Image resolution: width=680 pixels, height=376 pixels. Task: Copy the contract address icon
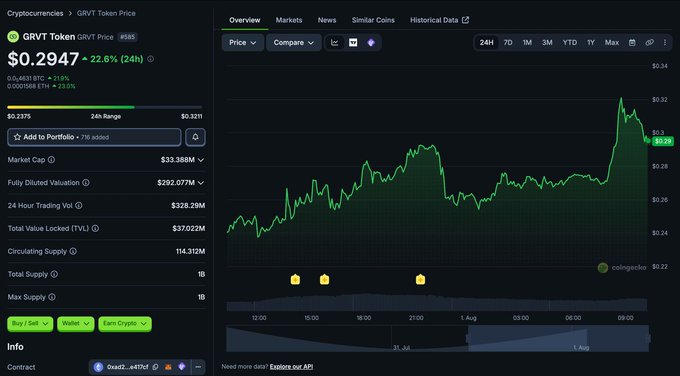155,367
